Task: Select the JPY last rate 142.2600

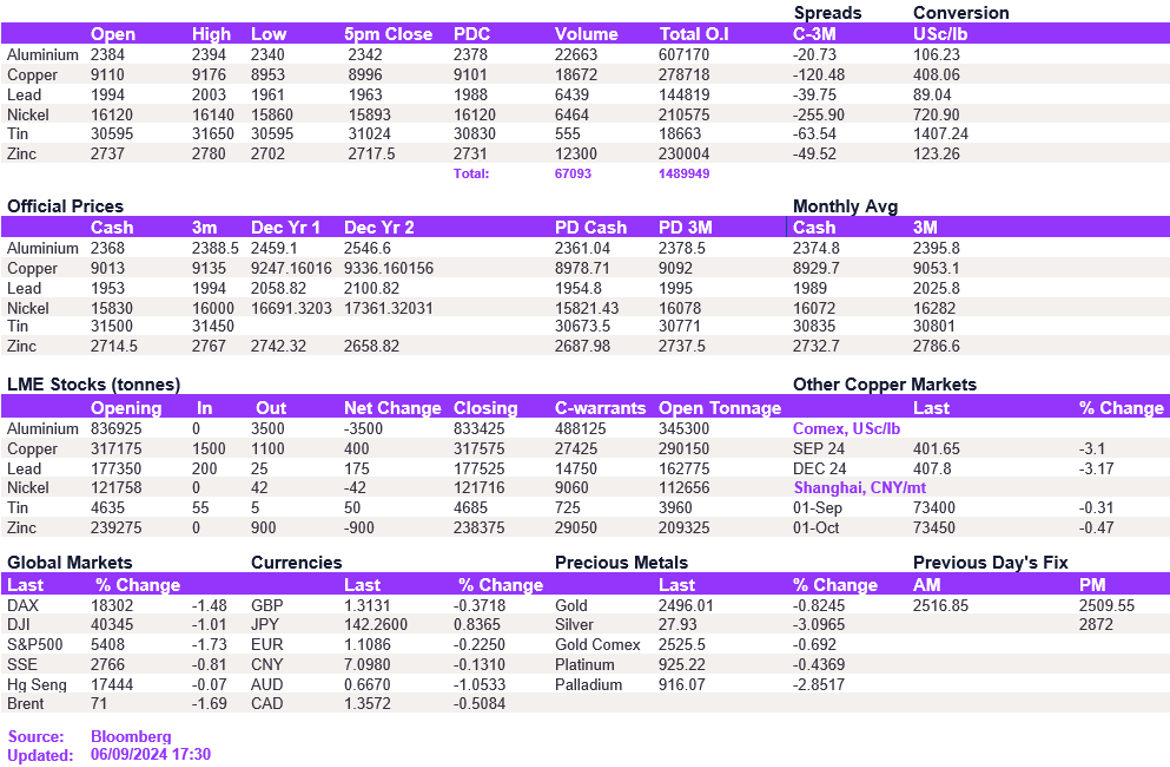Action: 377,625
